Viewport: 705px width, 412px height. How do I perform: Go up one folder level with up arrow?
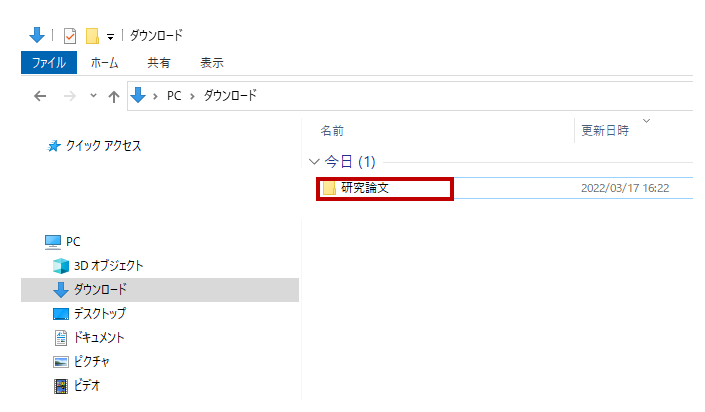(114, 96)
